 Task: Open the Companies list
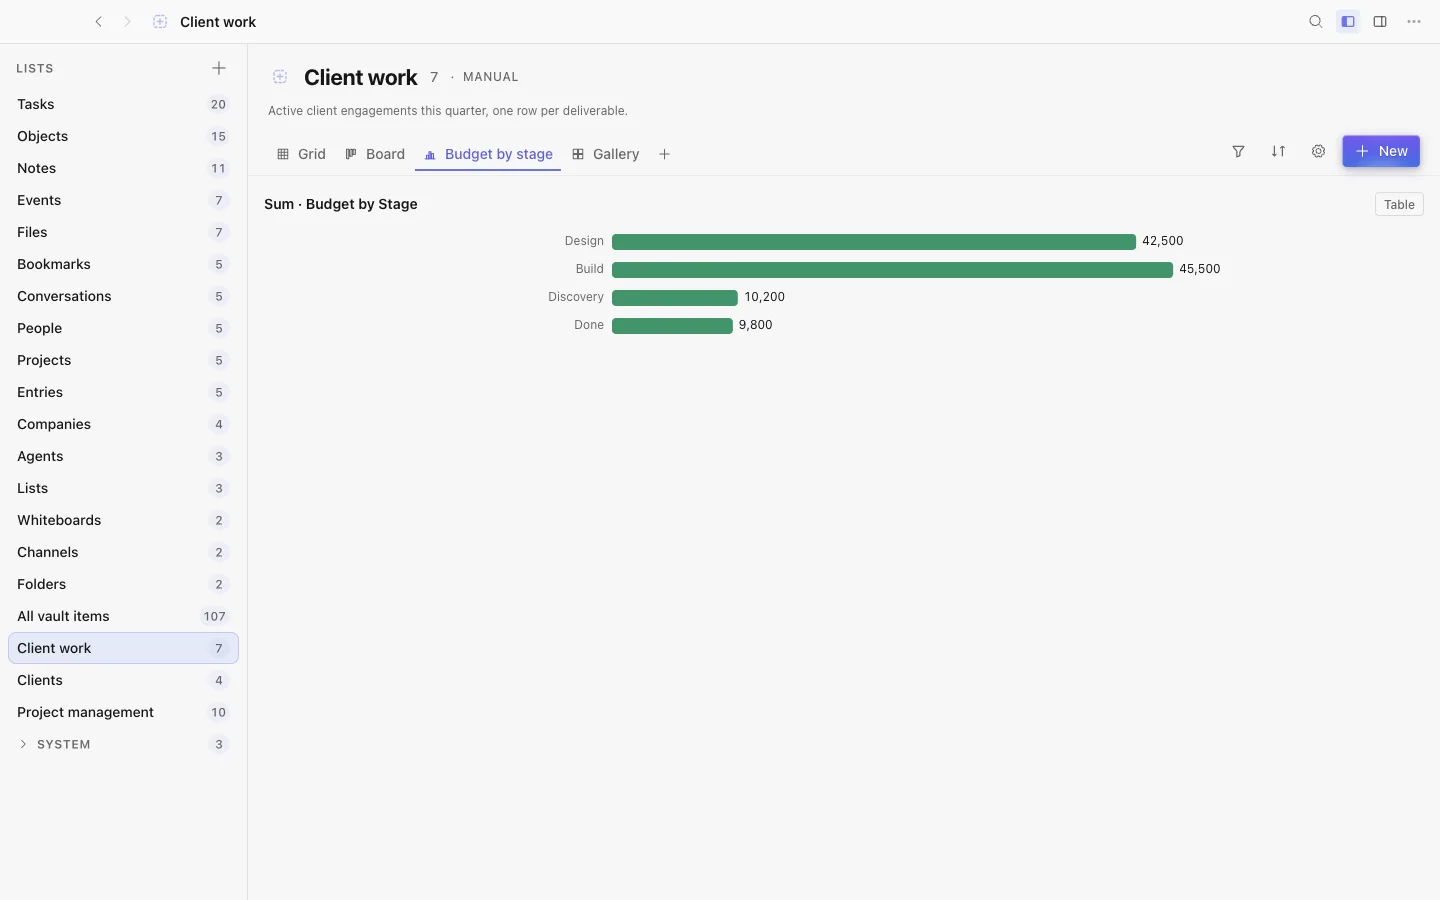(x=123, y=424)
